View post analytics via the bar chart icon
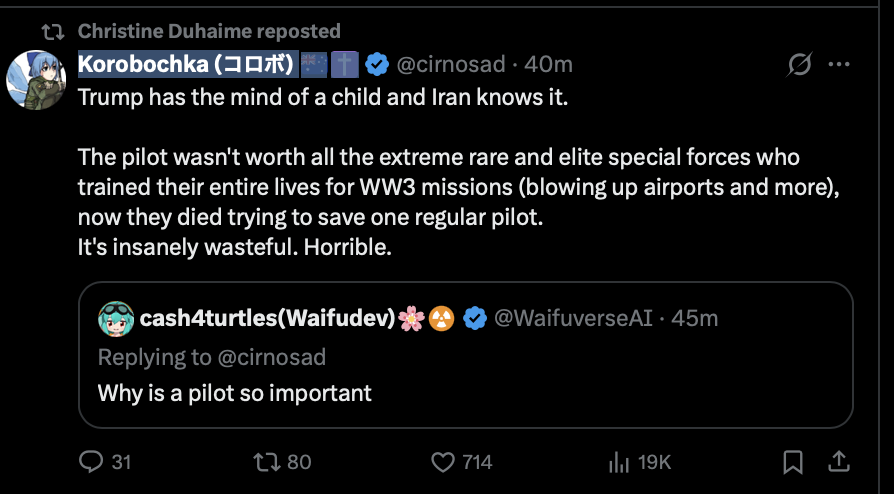 [x=618, y=462]
